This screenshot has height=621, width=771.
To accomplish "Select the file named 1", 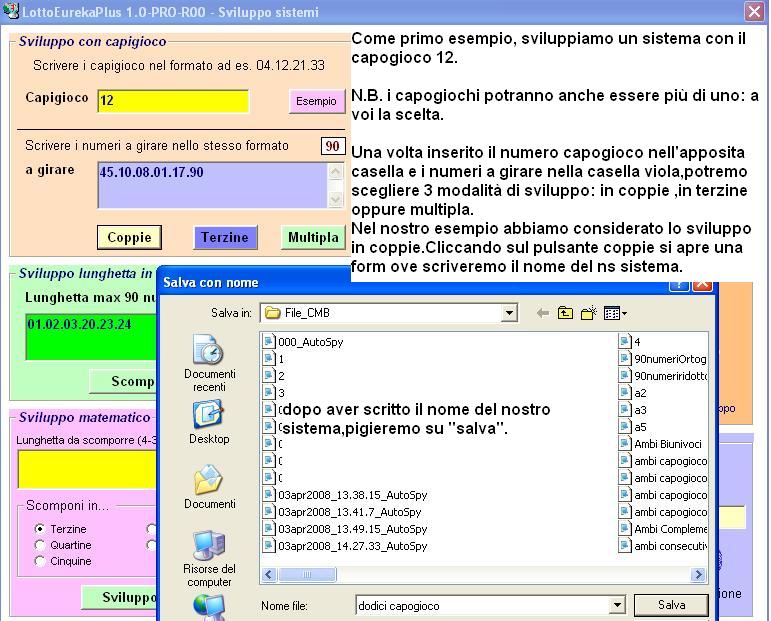I will tap(274, 359).
